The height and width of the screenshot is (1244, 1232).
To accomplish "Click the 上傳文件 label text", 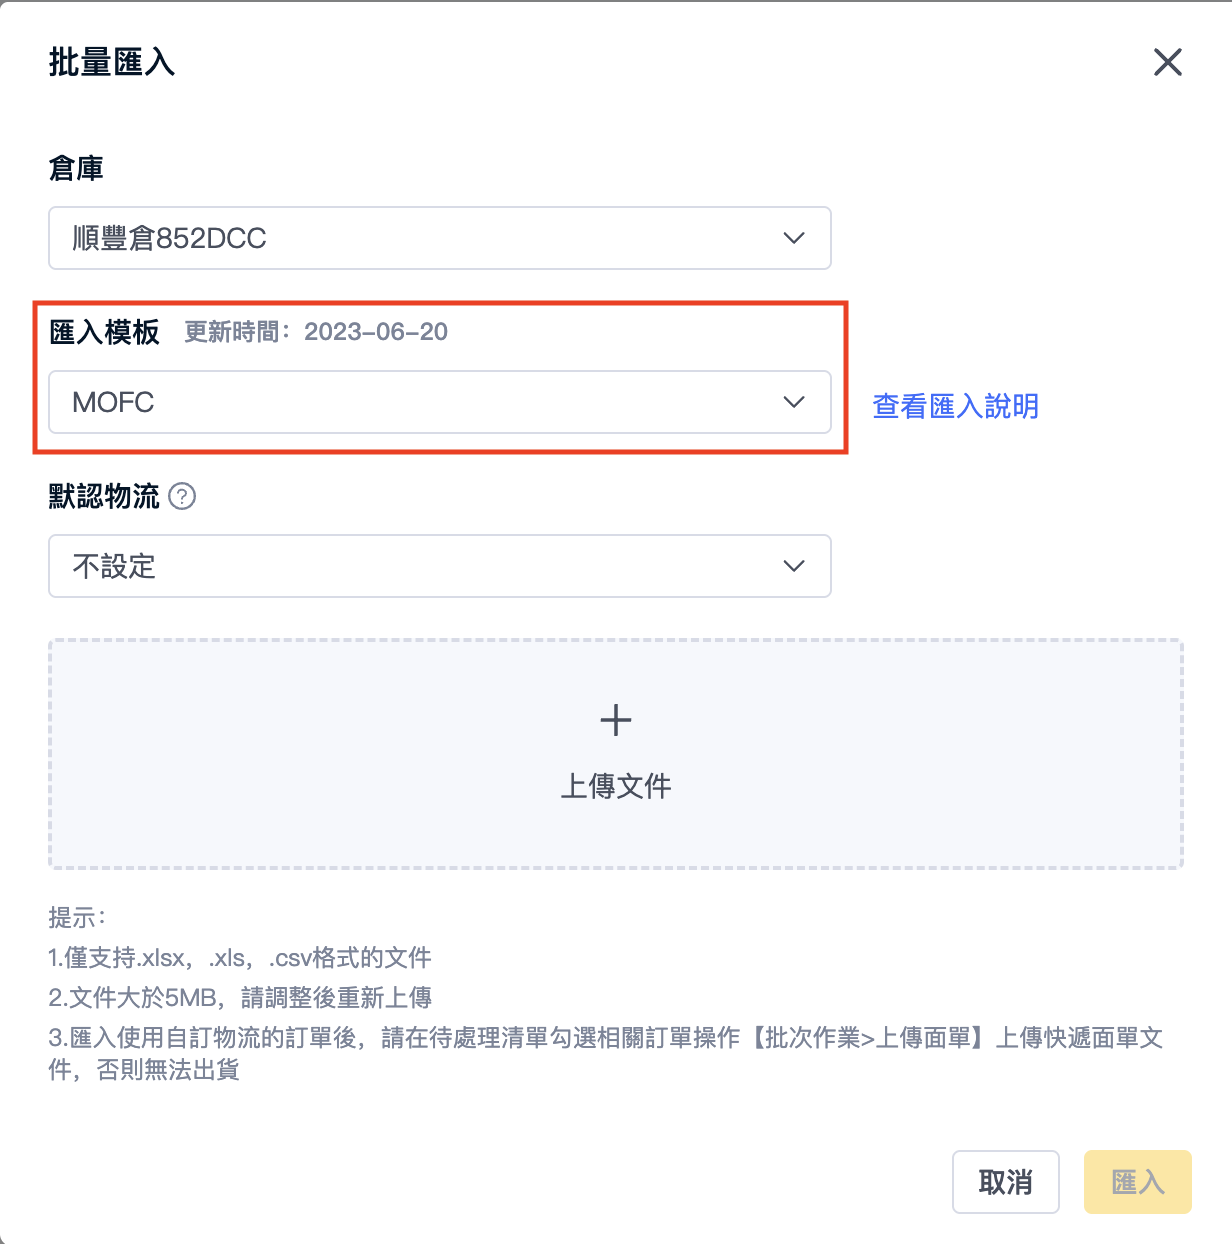I will pos(616,786).
